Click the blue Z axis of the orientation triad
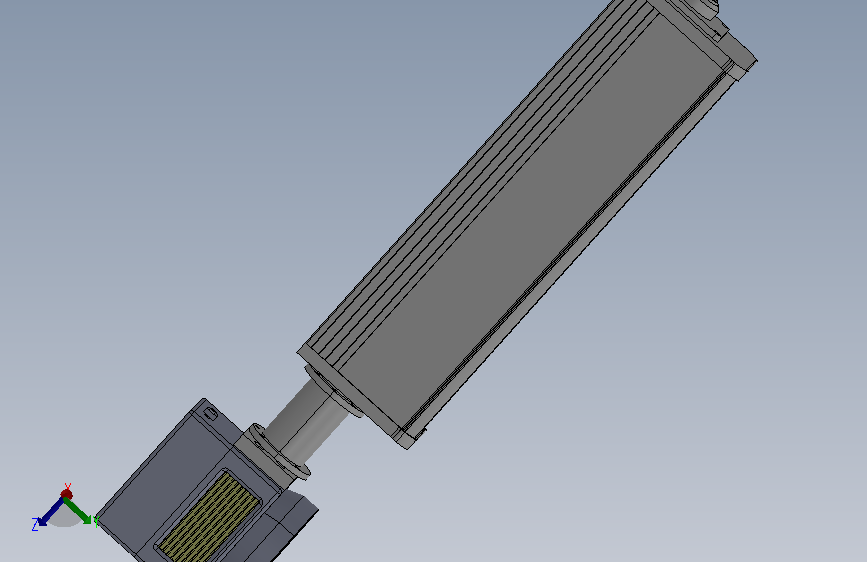This screenshot has width=867, height=562. pyautogui.click(x=50, y=512)
